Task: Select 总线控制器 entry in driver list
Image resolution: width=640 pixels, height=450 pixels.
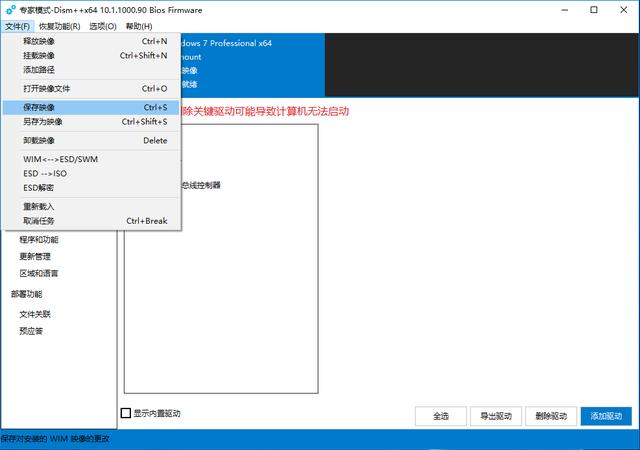Action: tap(201, 185)
